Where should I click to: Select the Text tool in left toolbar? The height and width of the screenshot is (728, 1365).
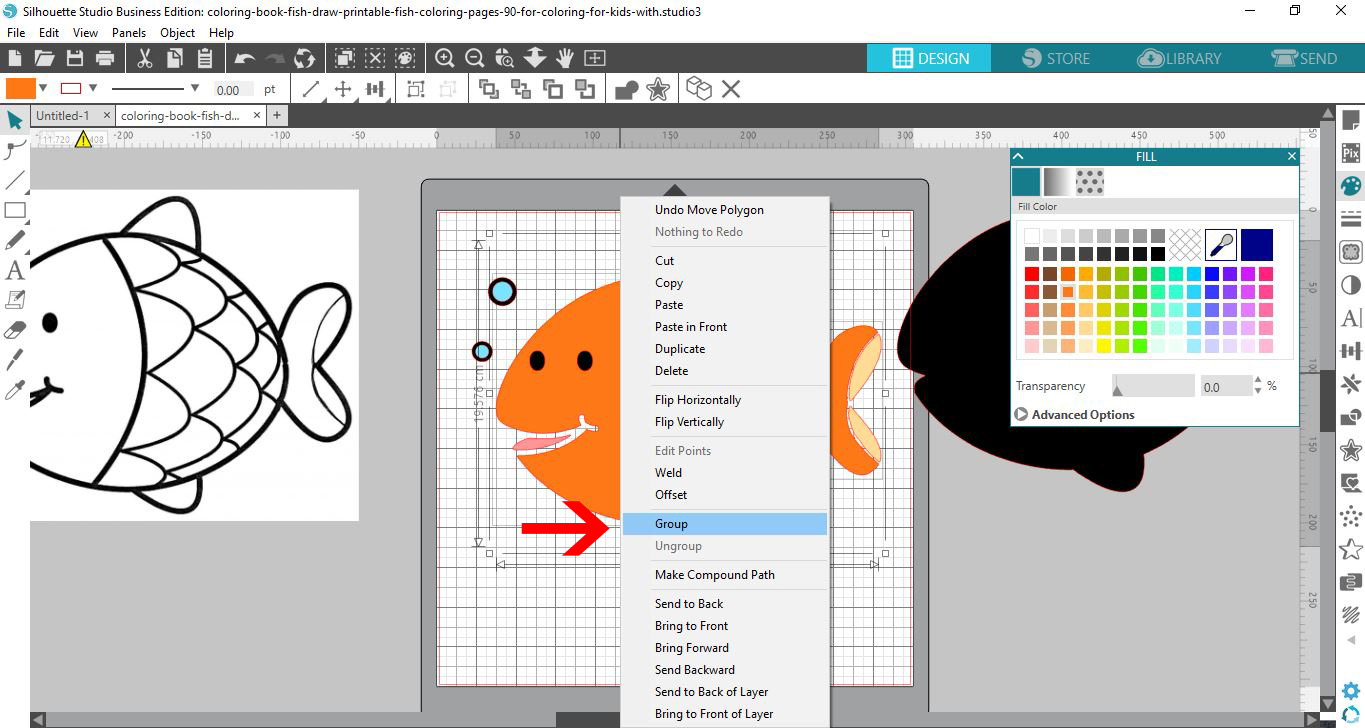click(14, 271)
